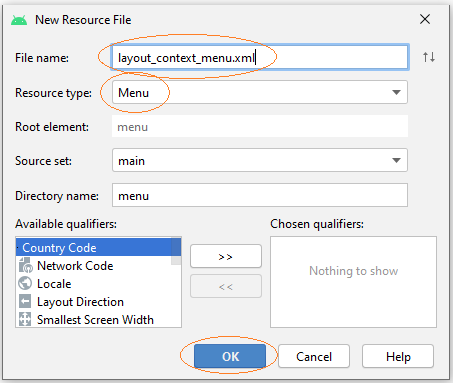The width and height of the screenshot is (453, 383).
Task: Select the Layout Direction arrow icon
Action: pyautogui.click(x=25, y=302)
